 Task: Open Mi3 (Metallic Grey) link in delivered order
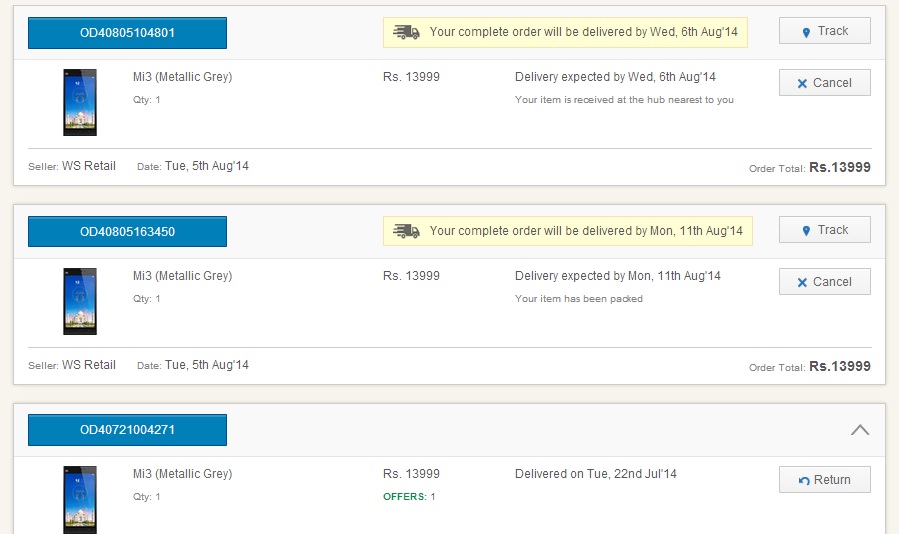(182, 474)
